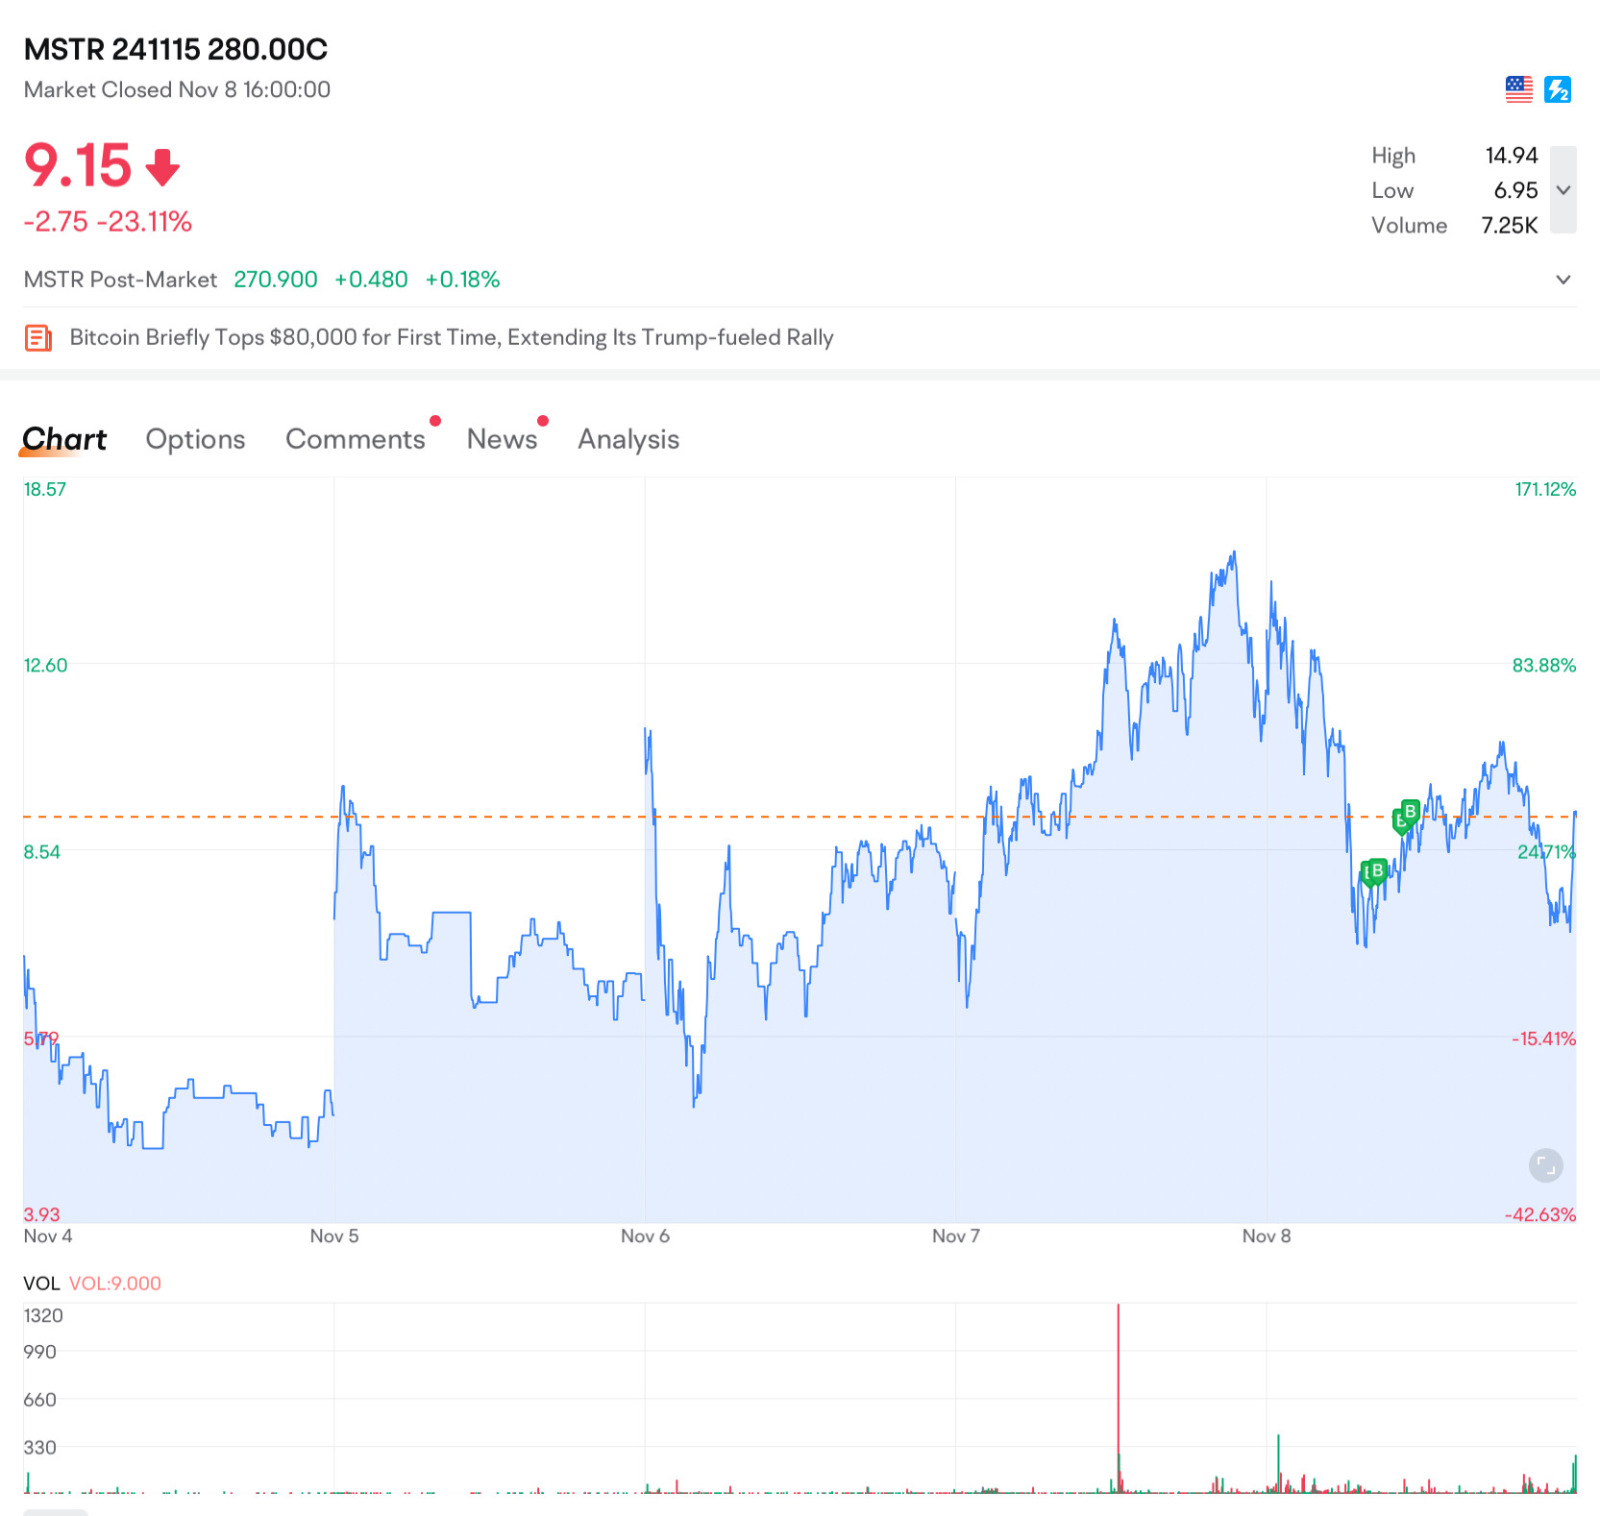Click the Nov 4 date label
This screenshot has width=1600, height=1516.
(x=48, y=1237)
